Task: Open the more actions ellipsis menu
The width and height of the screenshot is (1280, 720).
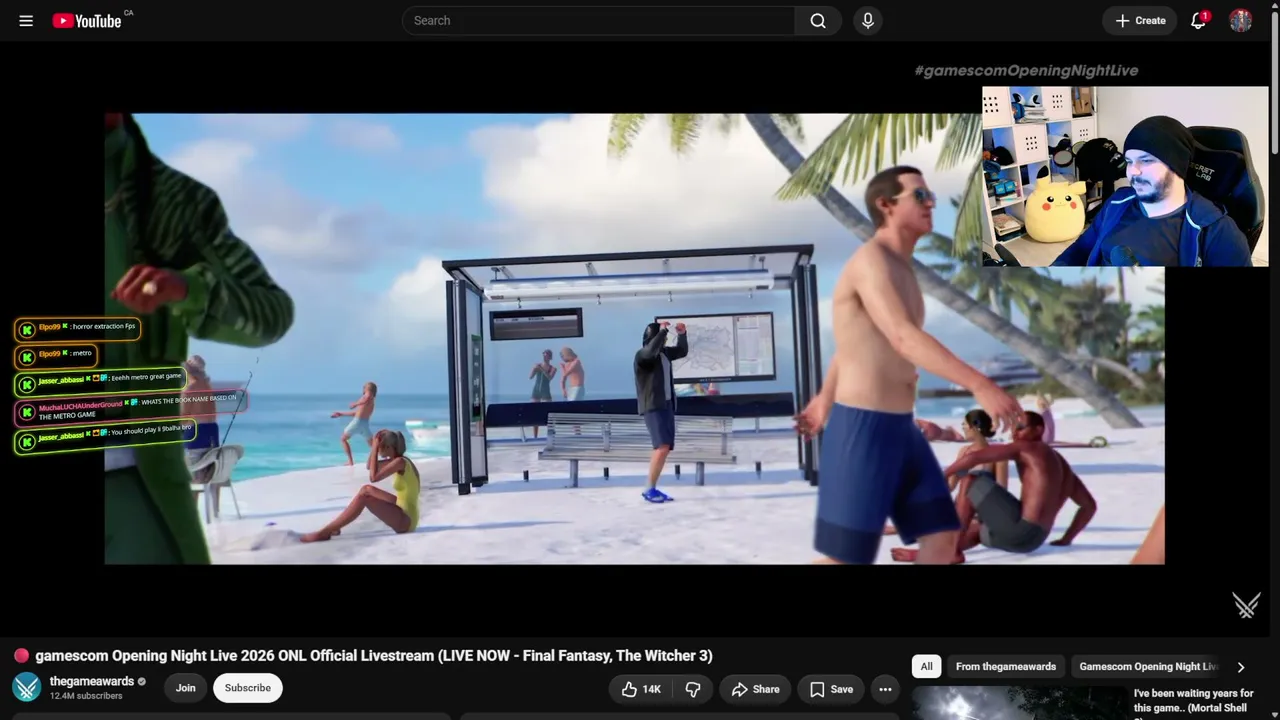Action: point(885,689)
